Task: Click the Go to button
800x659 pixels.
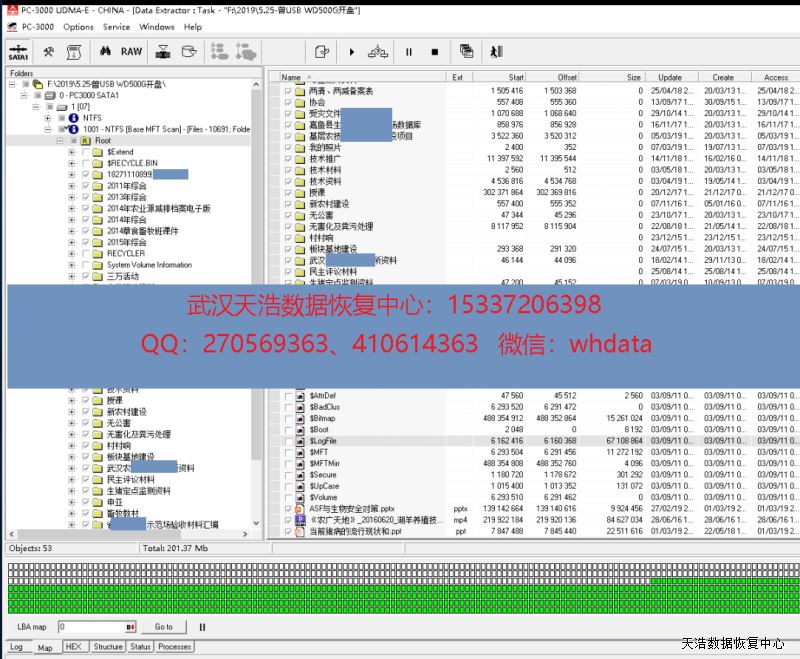Action: click(163, 627)
